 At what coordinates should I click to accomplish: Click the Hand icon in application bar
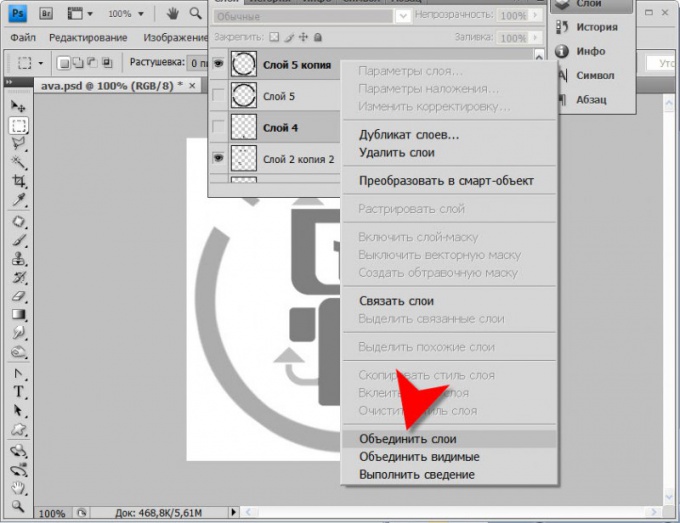173,13
